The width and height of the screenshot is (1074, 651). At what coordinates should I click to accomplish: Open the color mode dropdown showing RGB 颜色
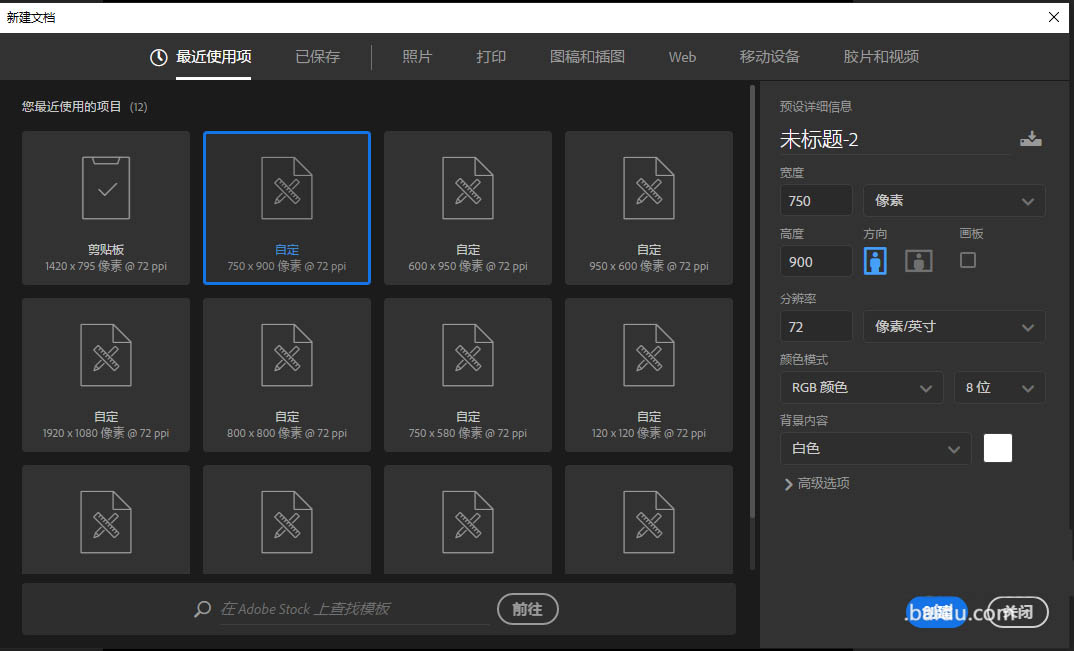pos(861,387)
